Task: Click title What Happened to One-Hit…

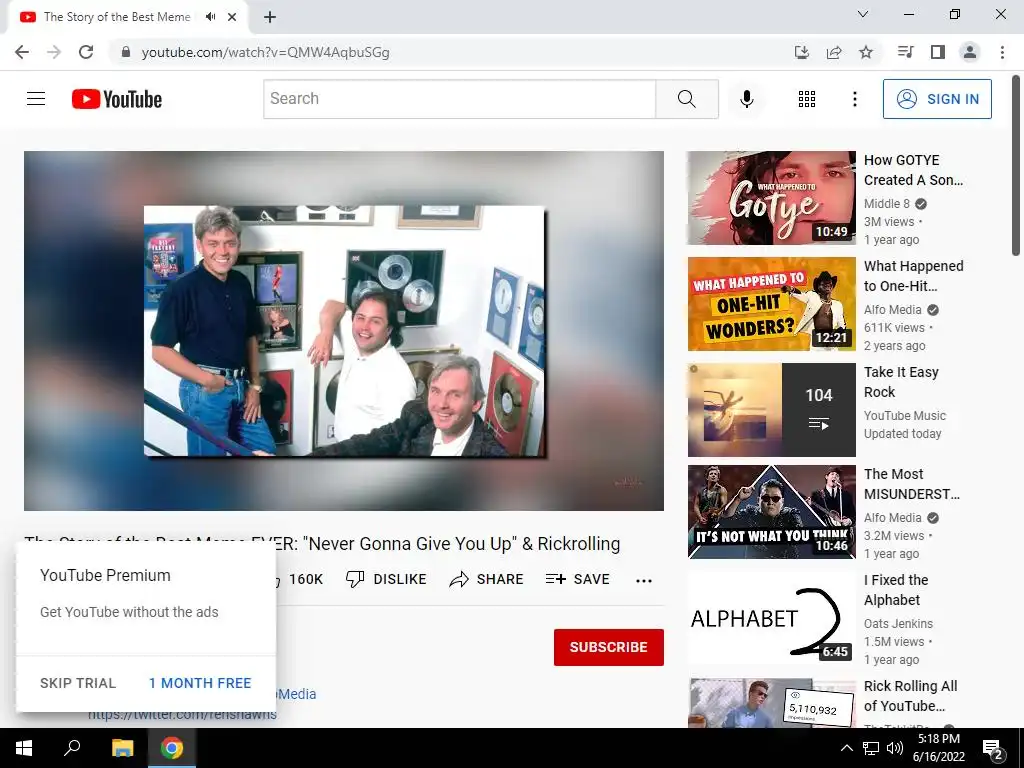Action: click(914, 276)
